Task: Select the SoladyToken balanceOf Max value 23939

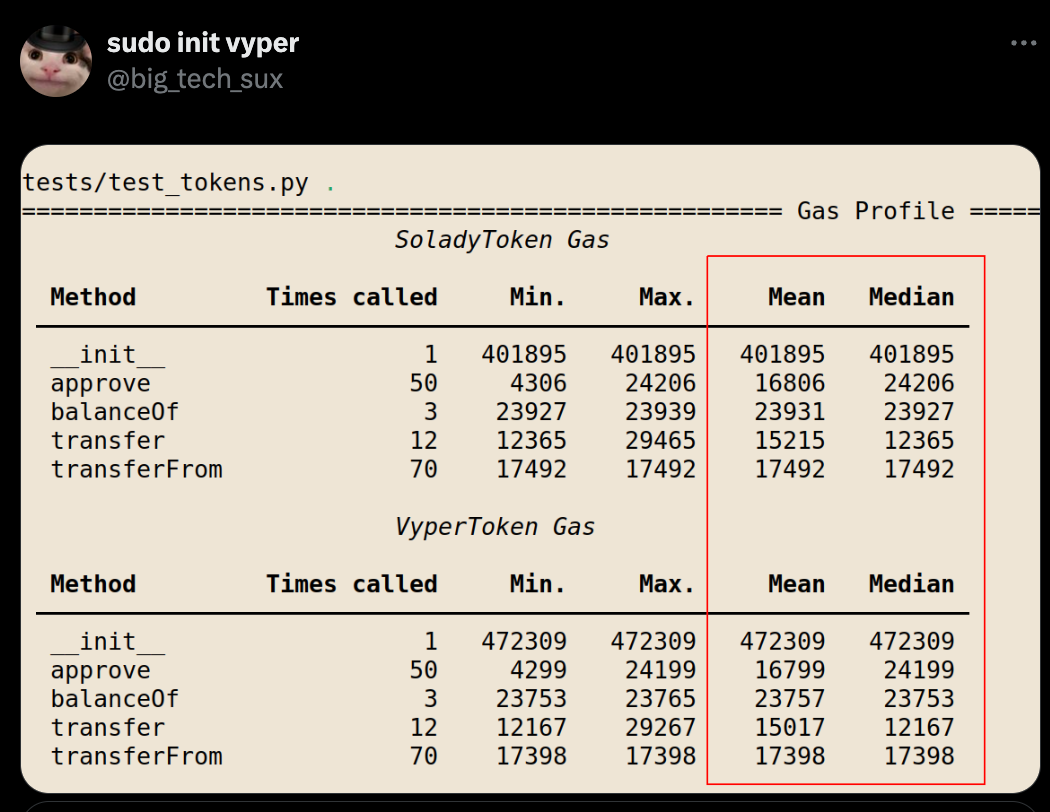Action: pyautogui.click(x=660, y=412)
